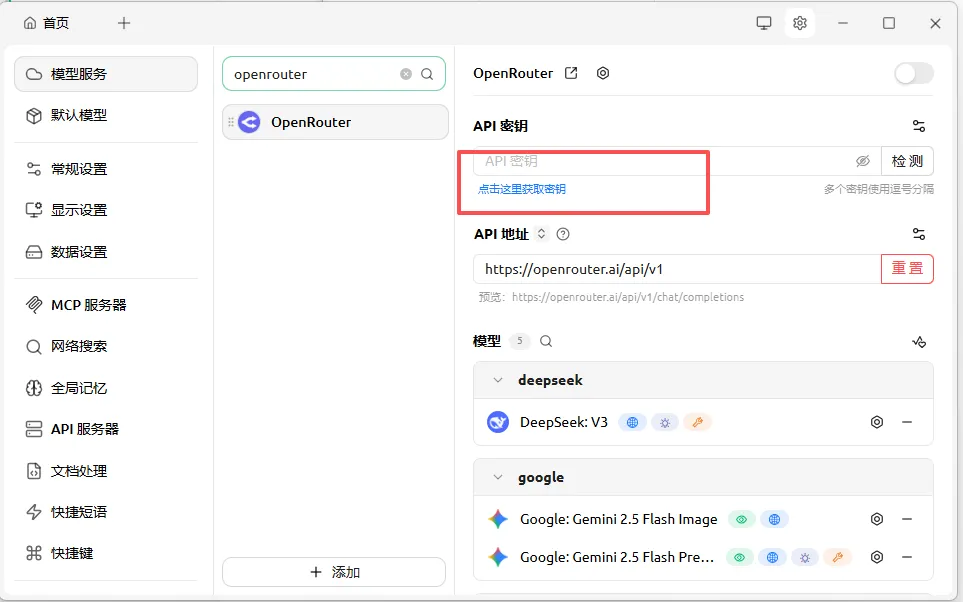This screenshot has width=963, height=602.
Task: Click 重置 to reset API address
Action: tap(907, 269)
